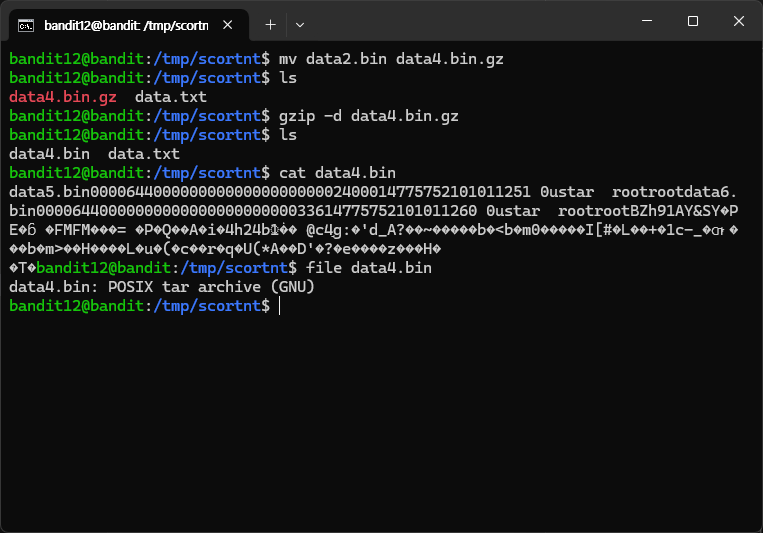Minimize the terminal window
This screenshot has height=533, width=763.
tap(647, 21)
